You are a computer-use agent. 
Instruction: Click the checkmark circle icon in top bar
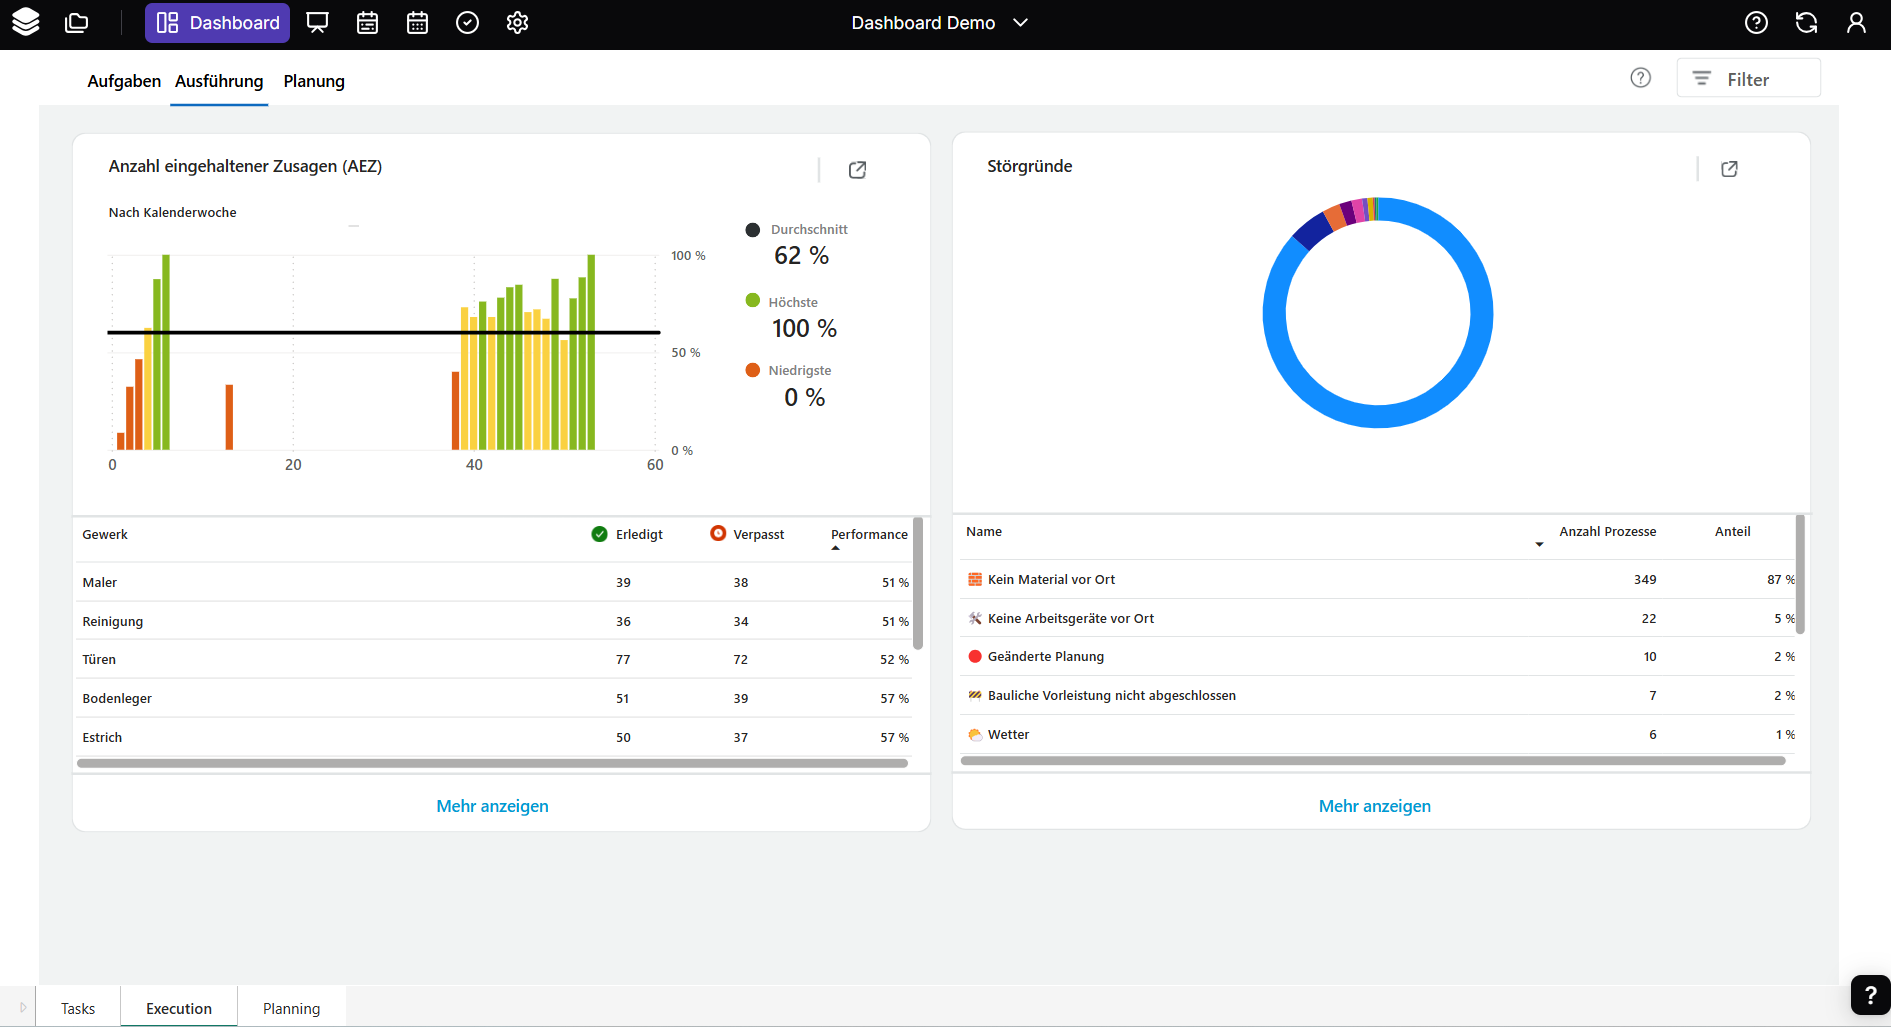tap(467, 23)
